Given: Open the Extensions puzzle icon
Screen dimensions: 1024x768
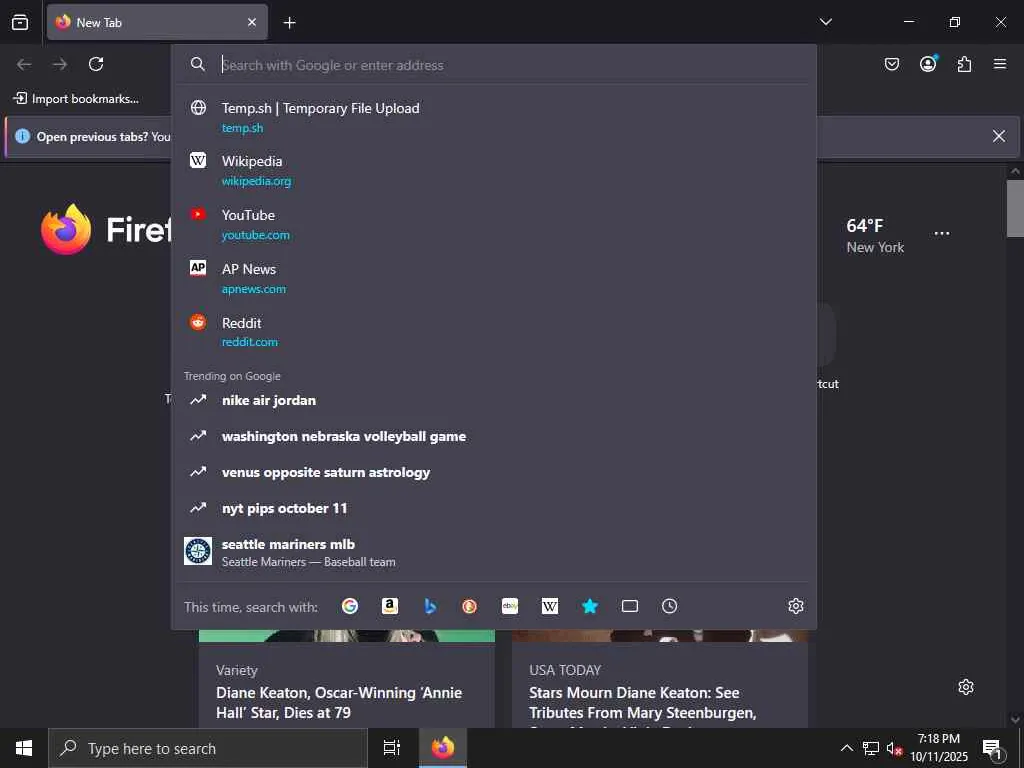Looking at the screenshot, I should tap(964, 64).
